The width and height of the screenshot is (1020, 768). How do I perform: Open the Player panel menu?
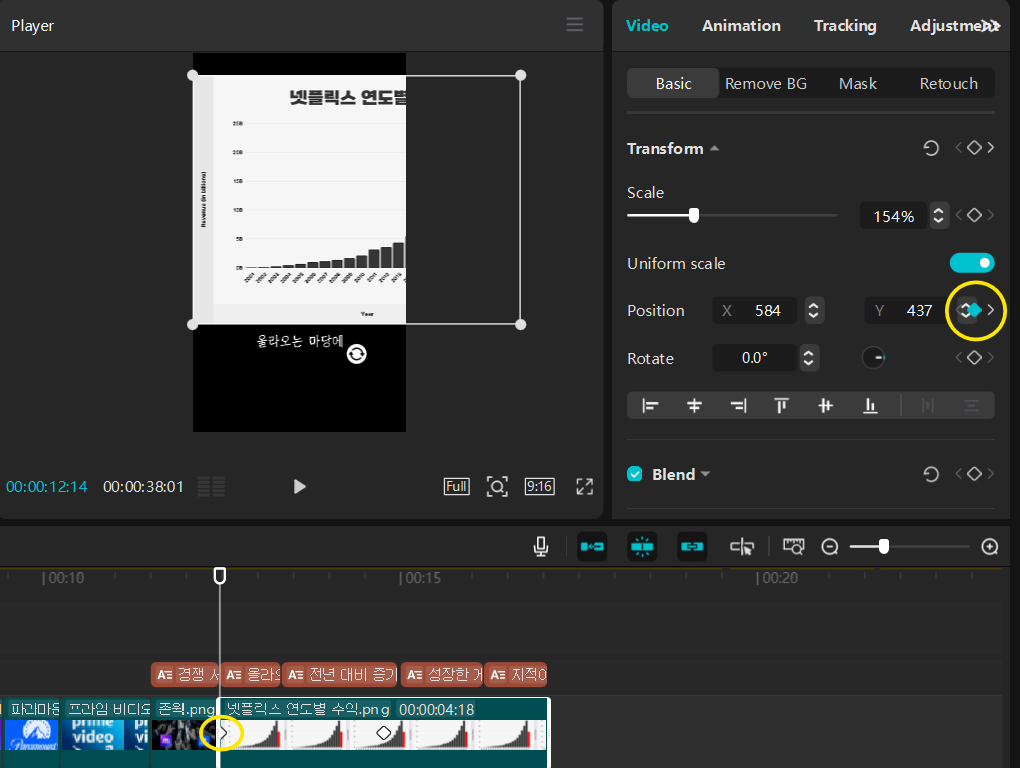574,25
